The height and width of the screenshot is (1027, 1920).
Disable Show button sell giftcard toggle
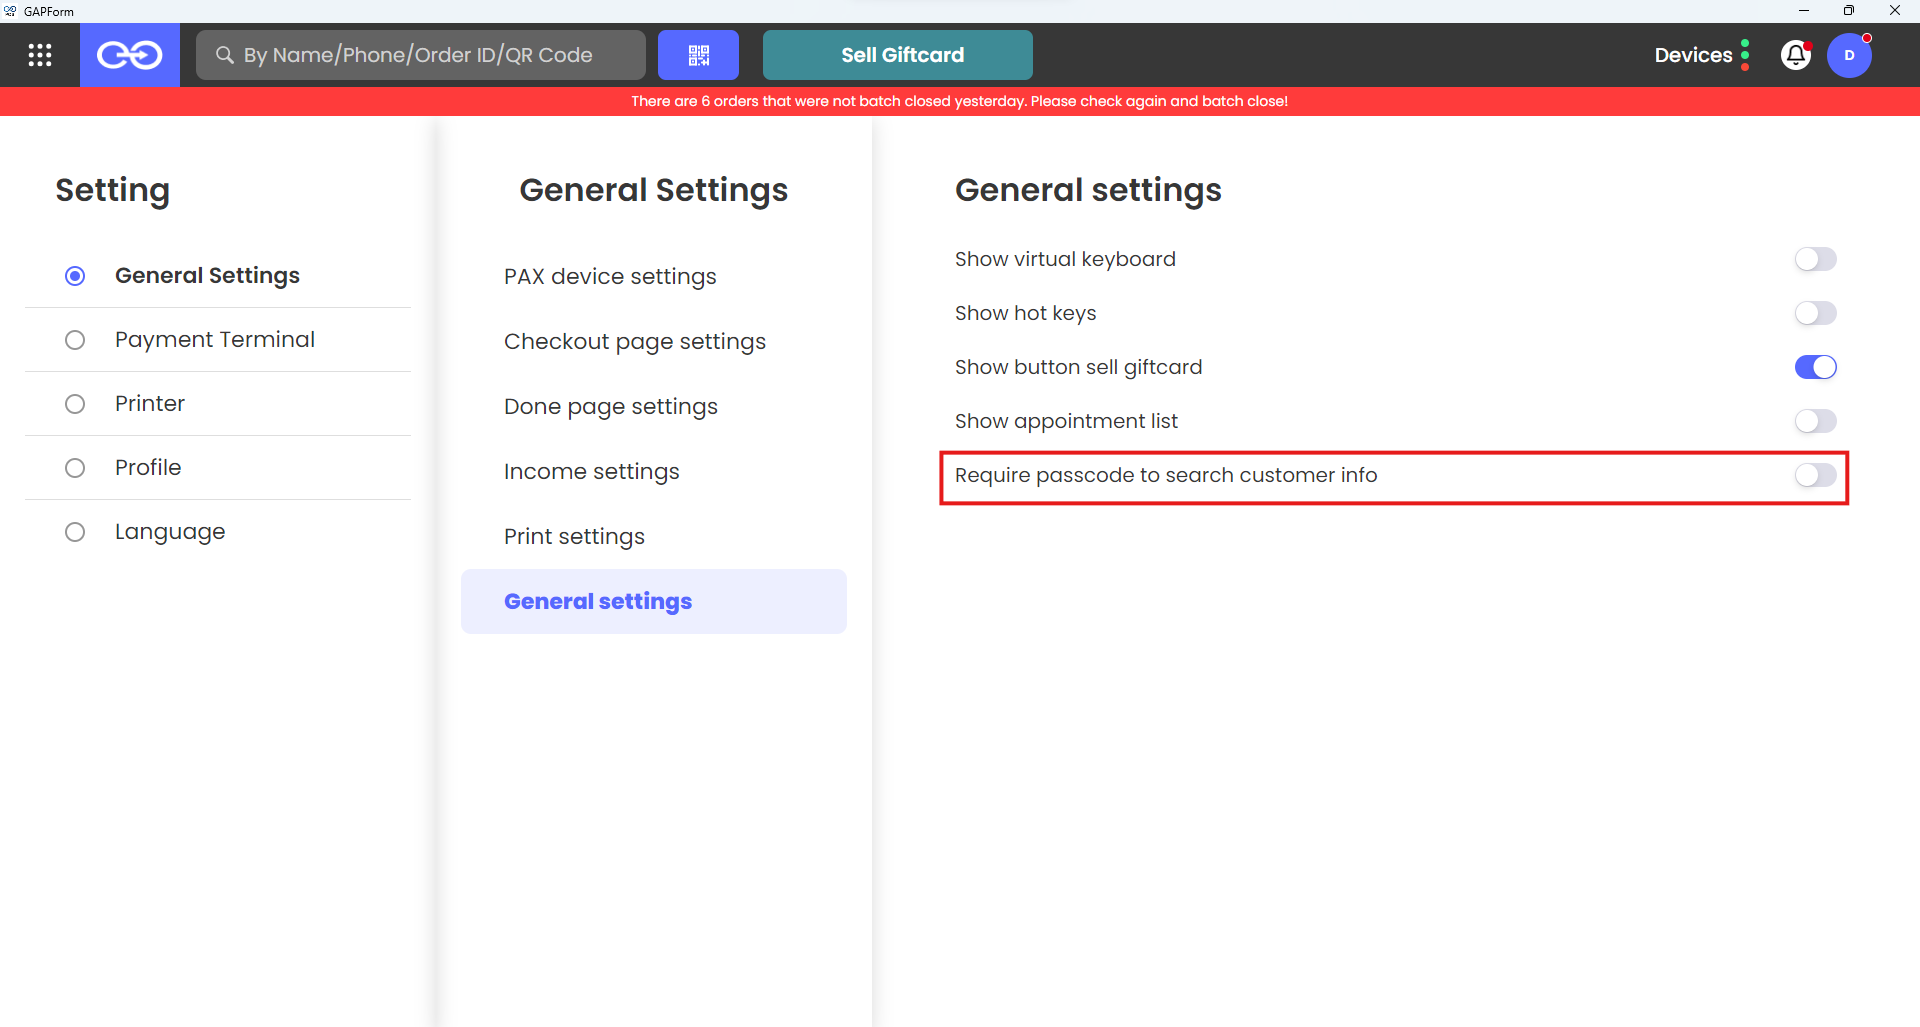(x=1815, y=367)
